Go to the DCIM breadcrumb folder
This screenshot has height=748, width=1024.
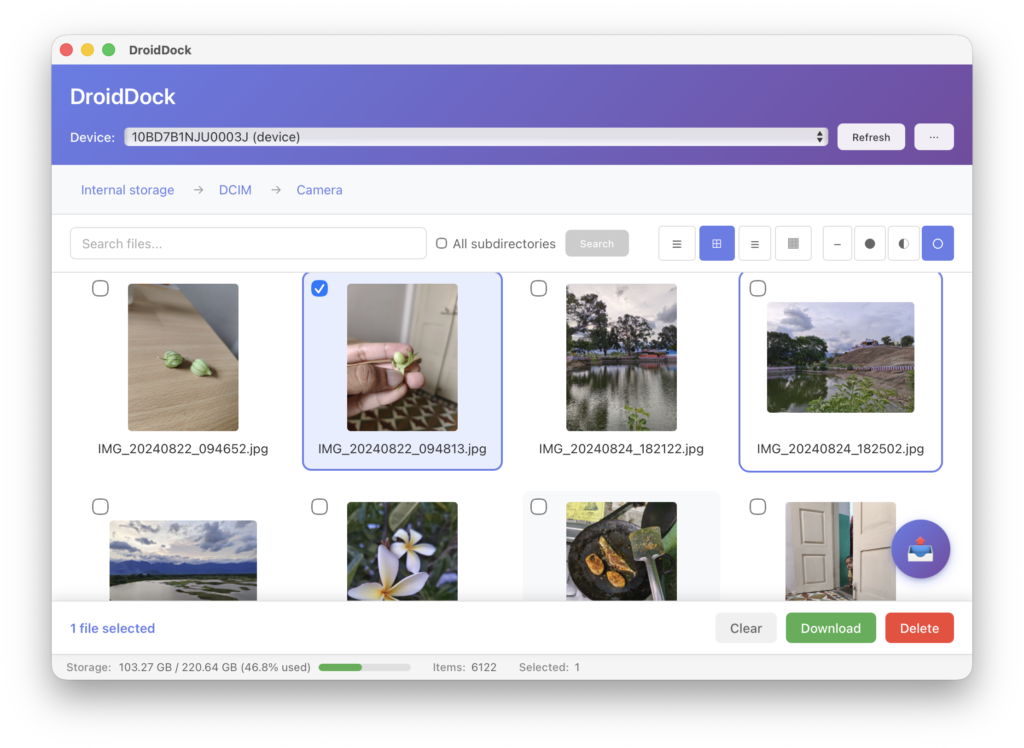pos(235,190)
